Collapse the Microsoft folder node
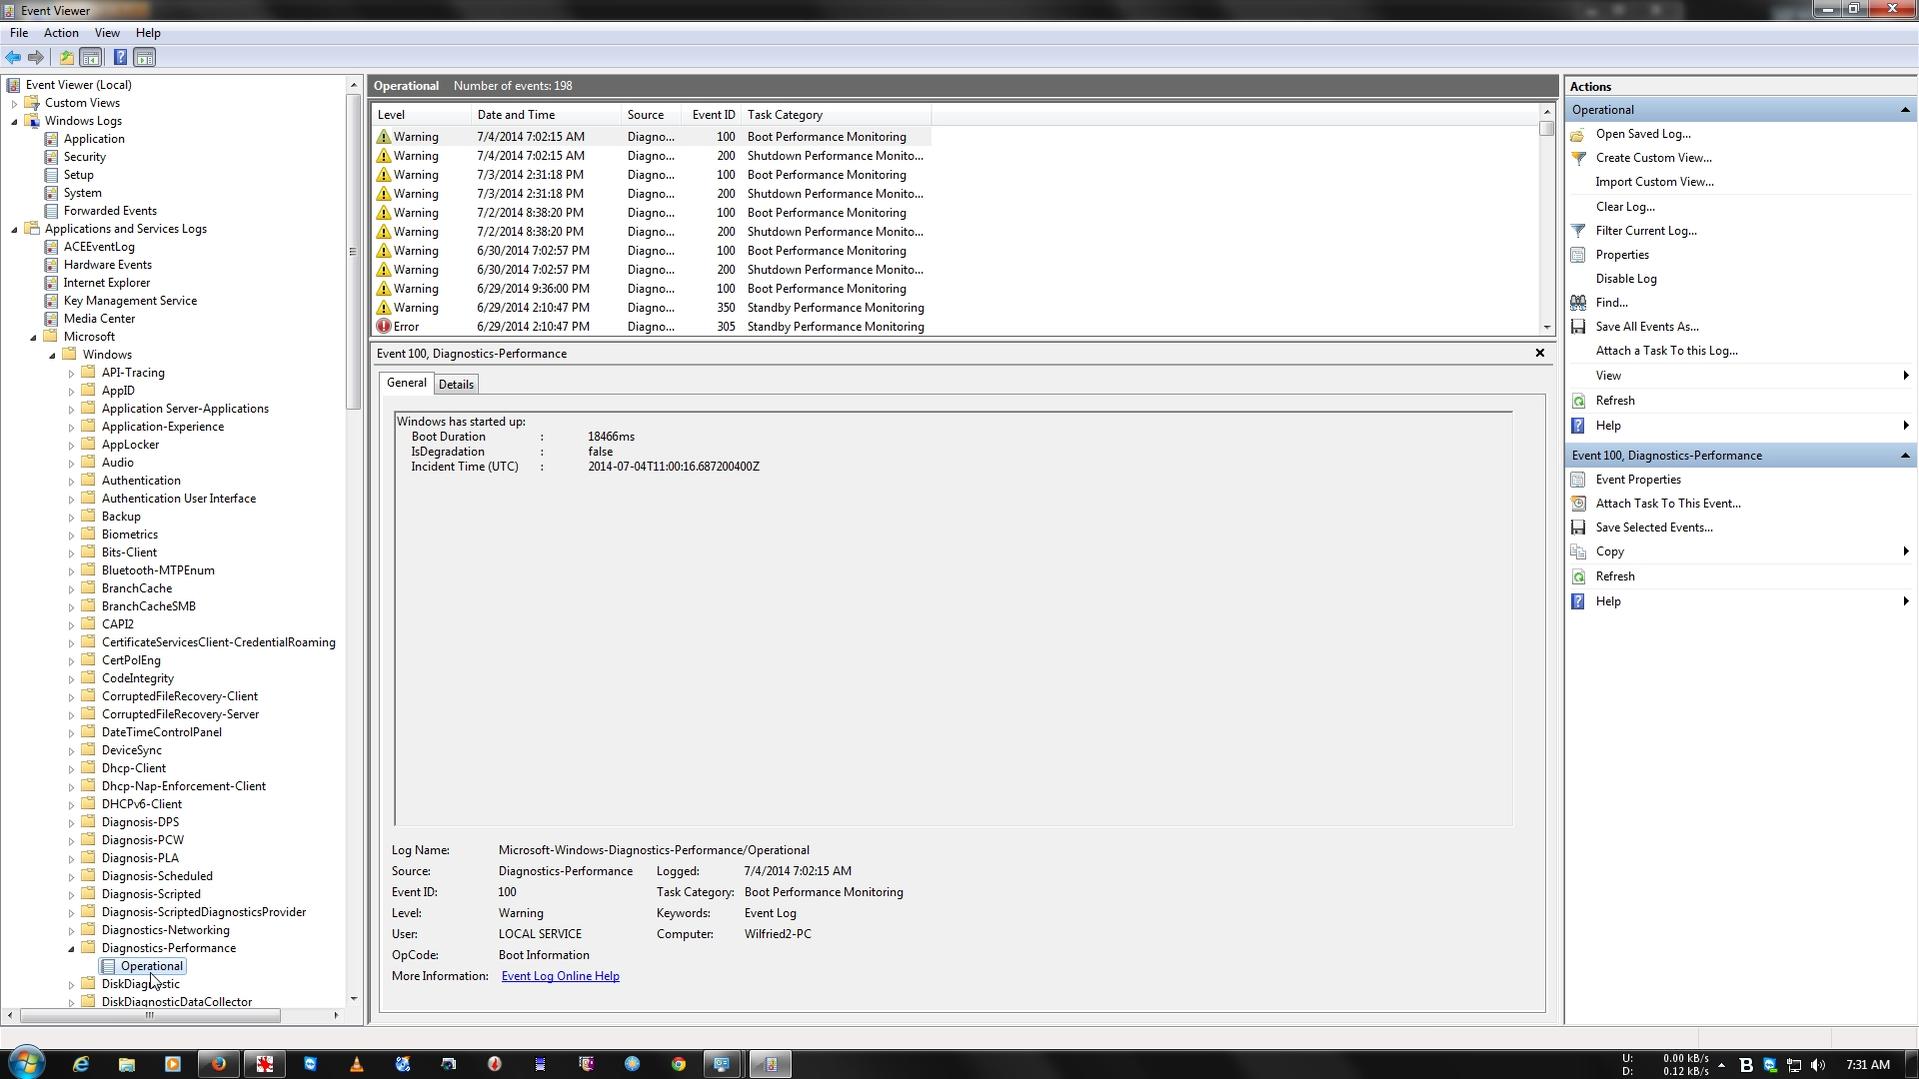 (x=33, y=337)
